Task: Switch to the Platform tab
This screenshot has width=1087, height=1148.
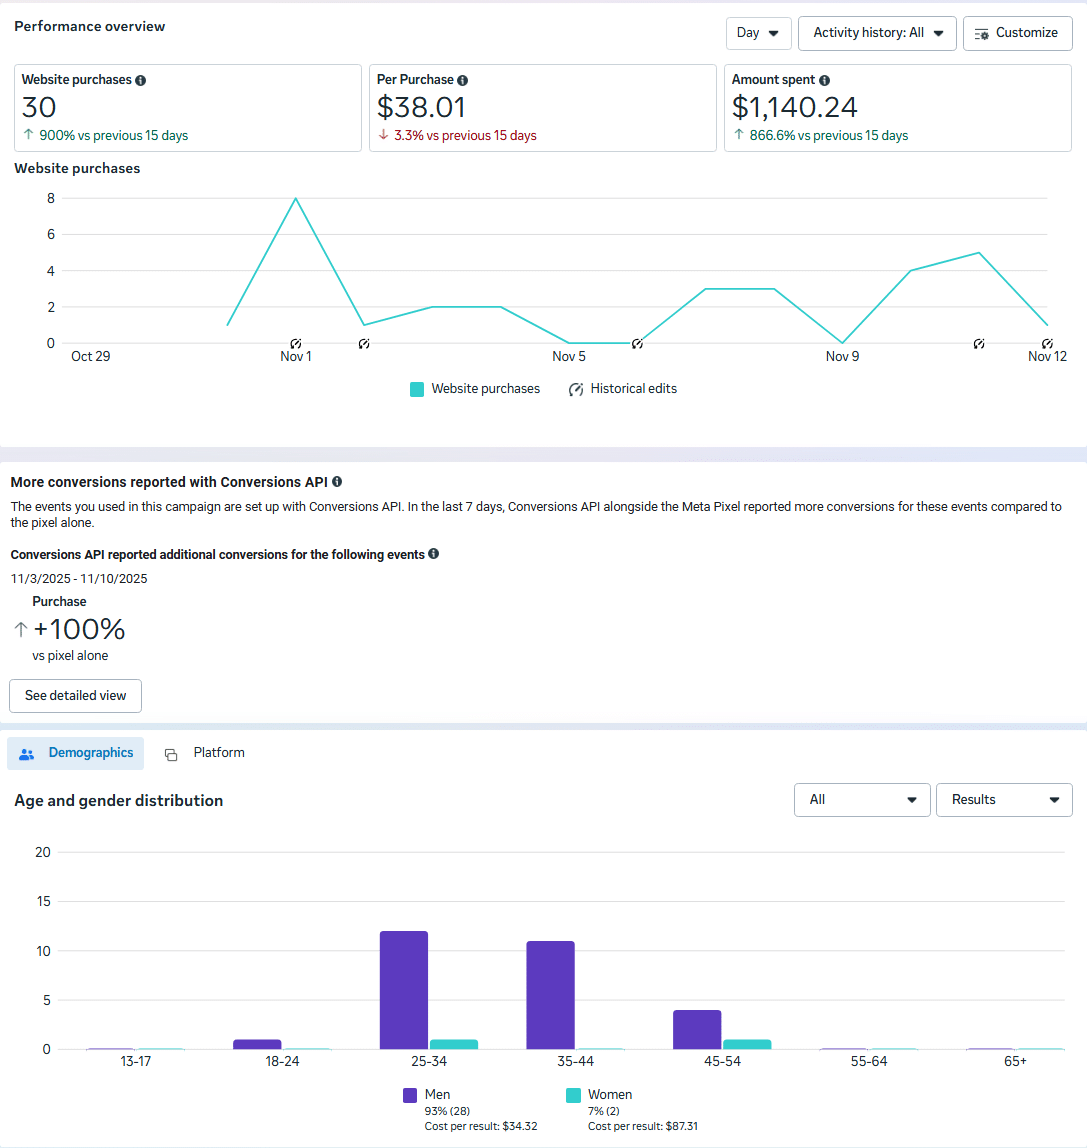Action: 205,752
